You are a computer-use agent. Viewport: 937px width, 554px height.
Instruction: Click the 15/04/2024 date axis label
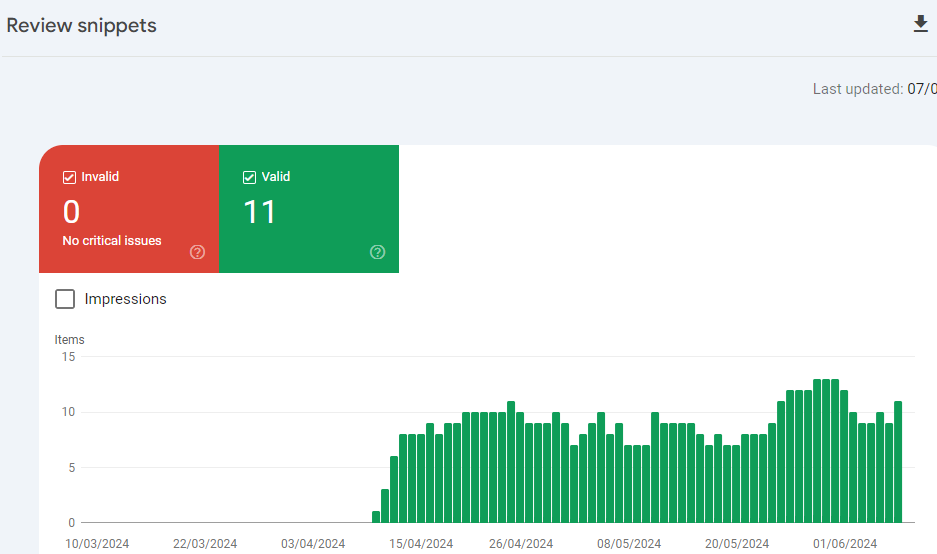click(x=421, y=544)
